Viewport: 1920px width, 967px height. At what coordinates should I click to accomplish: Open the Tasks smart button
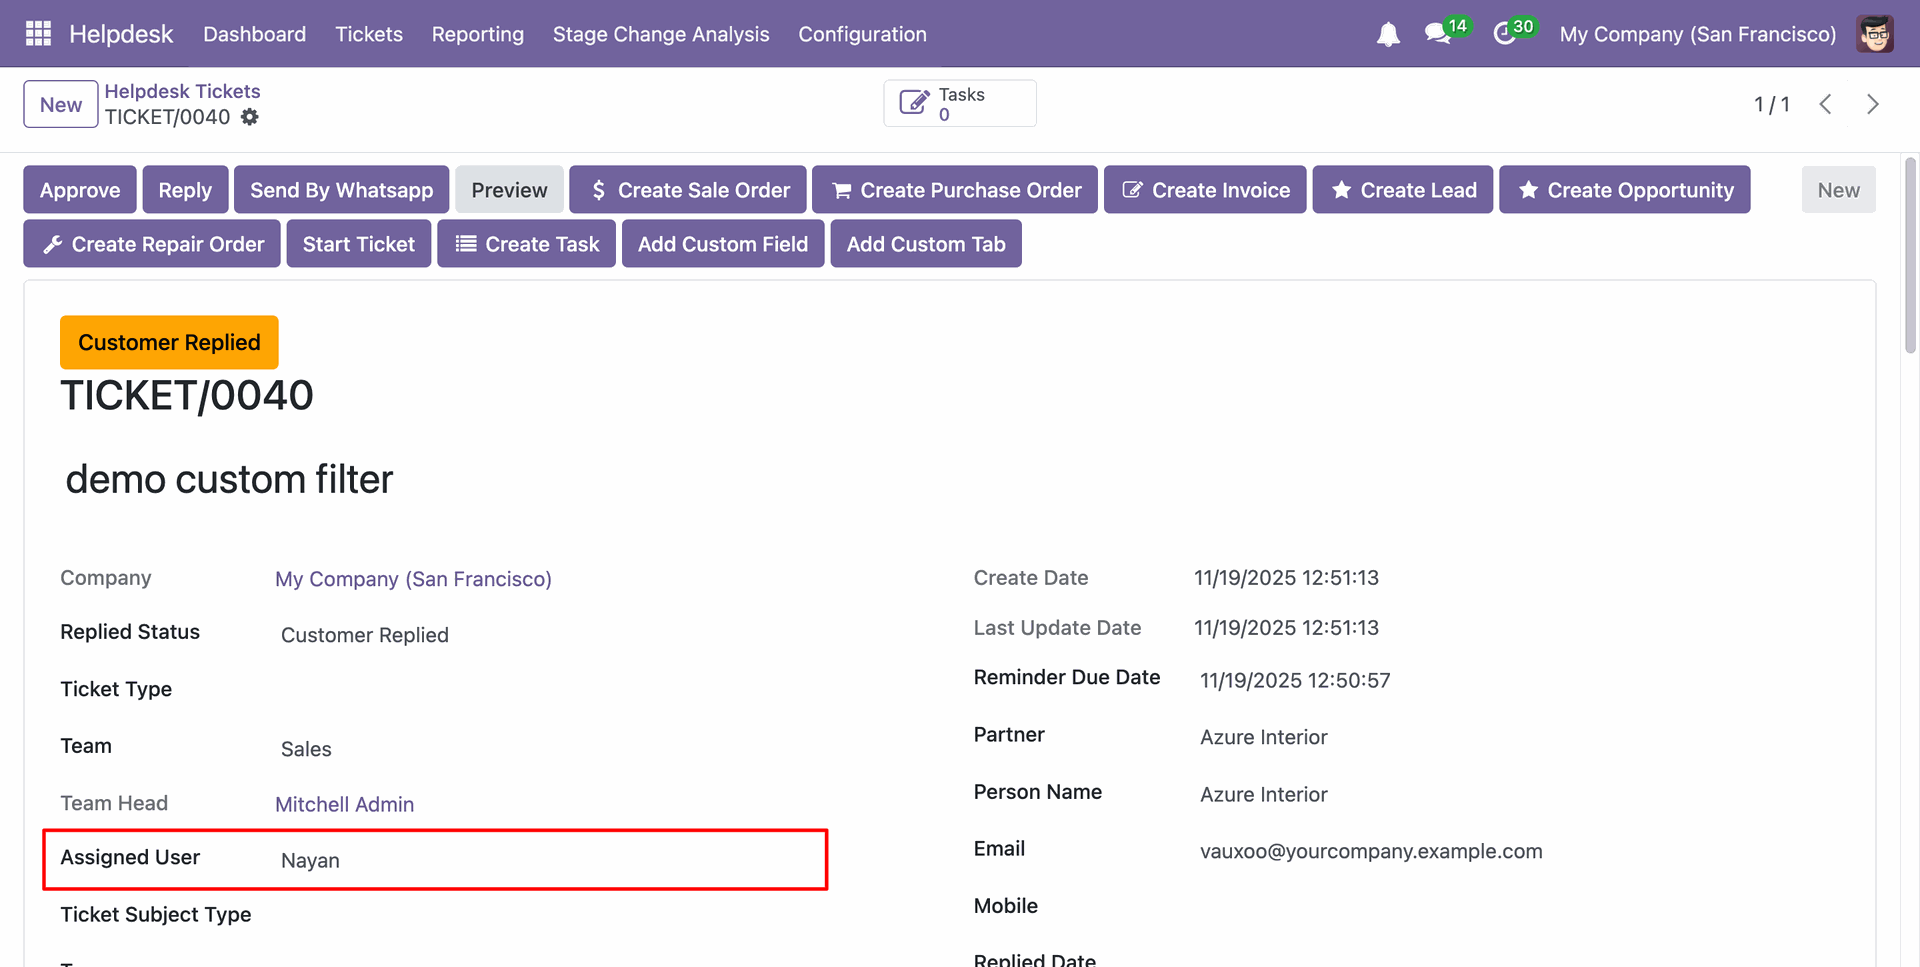click(959, 104)
